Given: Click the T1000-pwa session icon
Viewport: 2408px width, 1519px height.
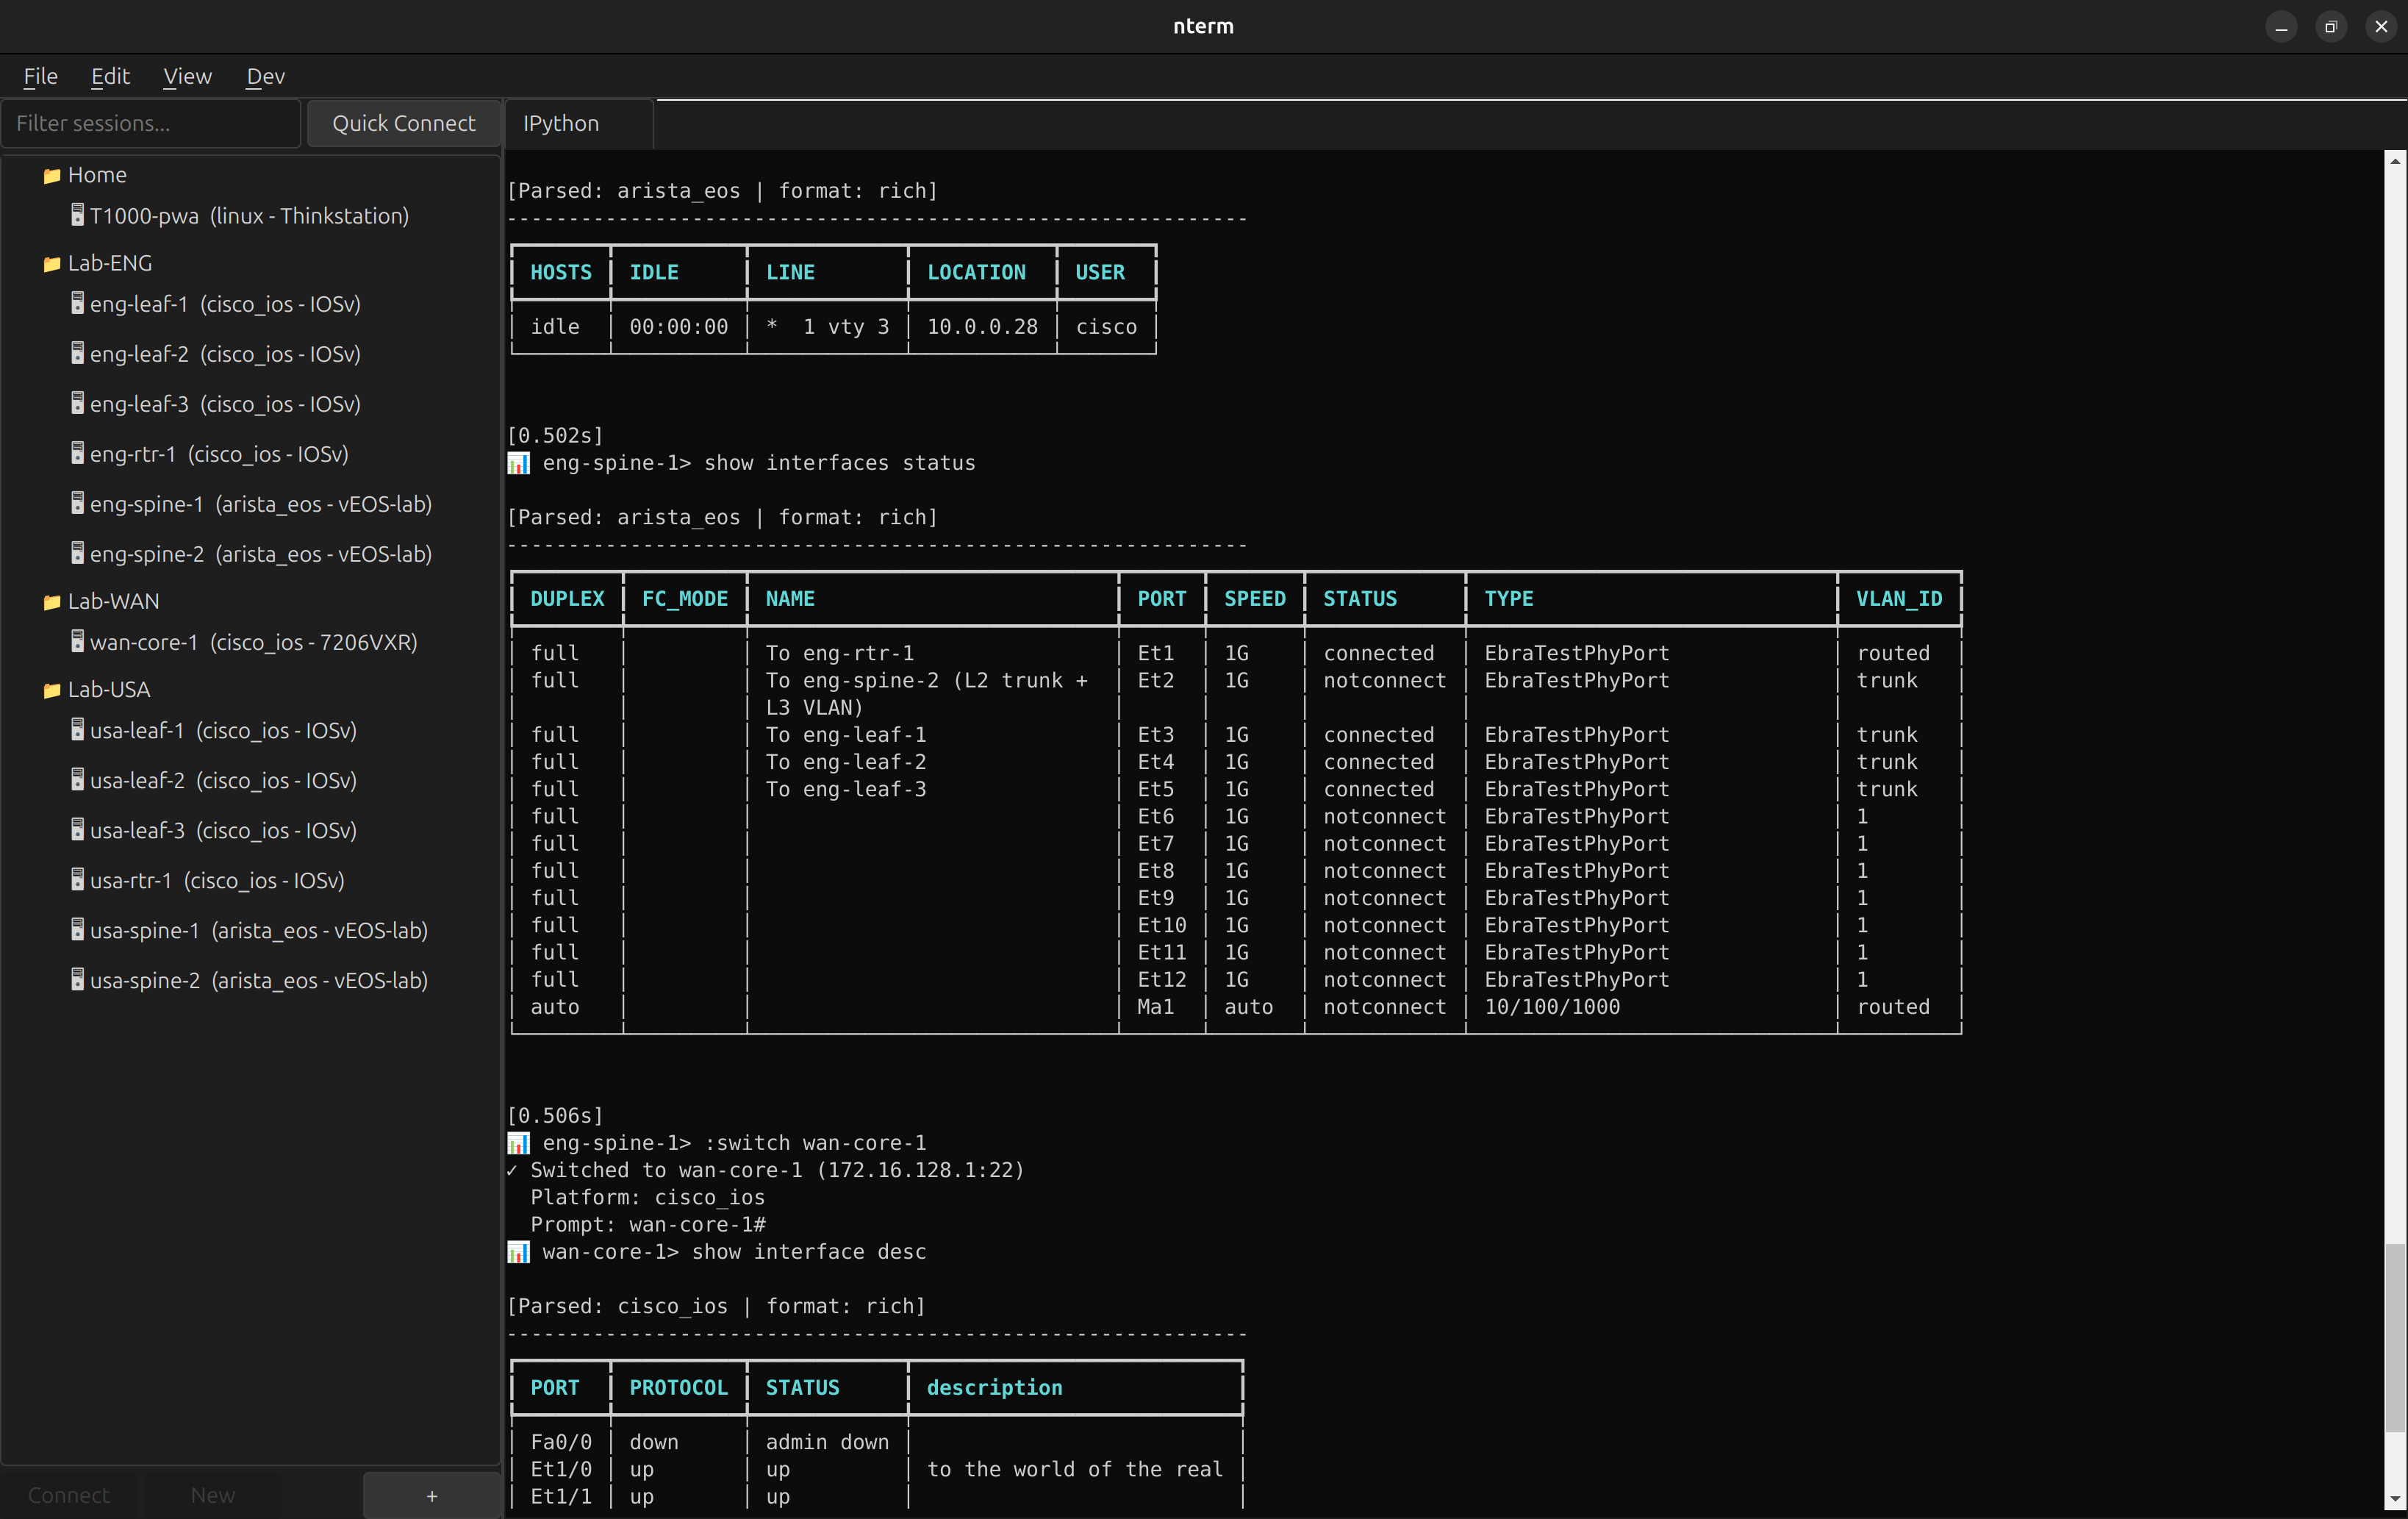Looking at the screenshot, I should coord(77,215).
